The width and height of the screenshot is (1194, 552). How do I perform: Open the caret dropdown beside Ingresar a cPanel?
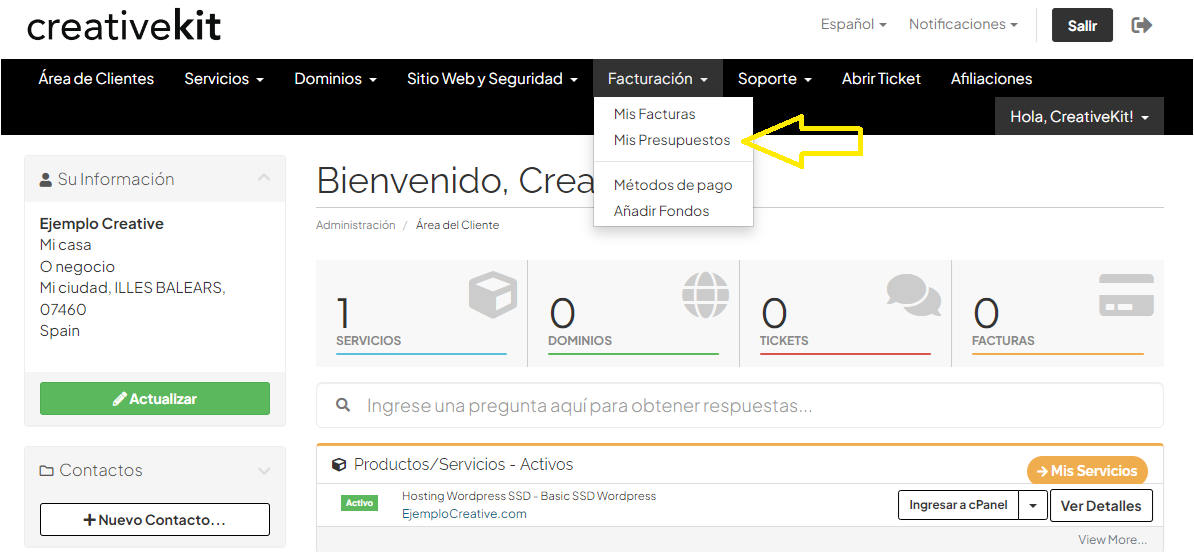[1033, 506]
